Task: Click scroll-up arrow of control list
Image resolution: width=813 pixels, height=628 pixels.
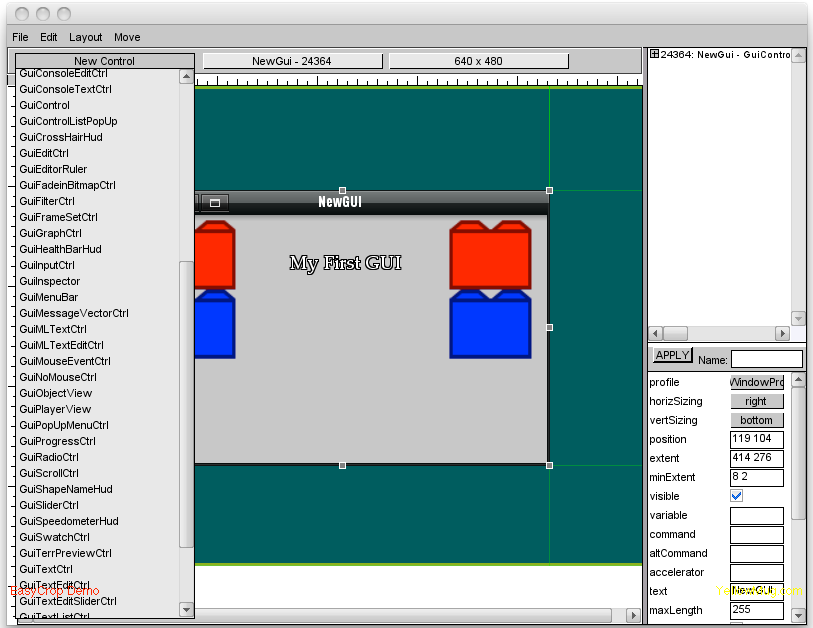Action: [186, 76]
